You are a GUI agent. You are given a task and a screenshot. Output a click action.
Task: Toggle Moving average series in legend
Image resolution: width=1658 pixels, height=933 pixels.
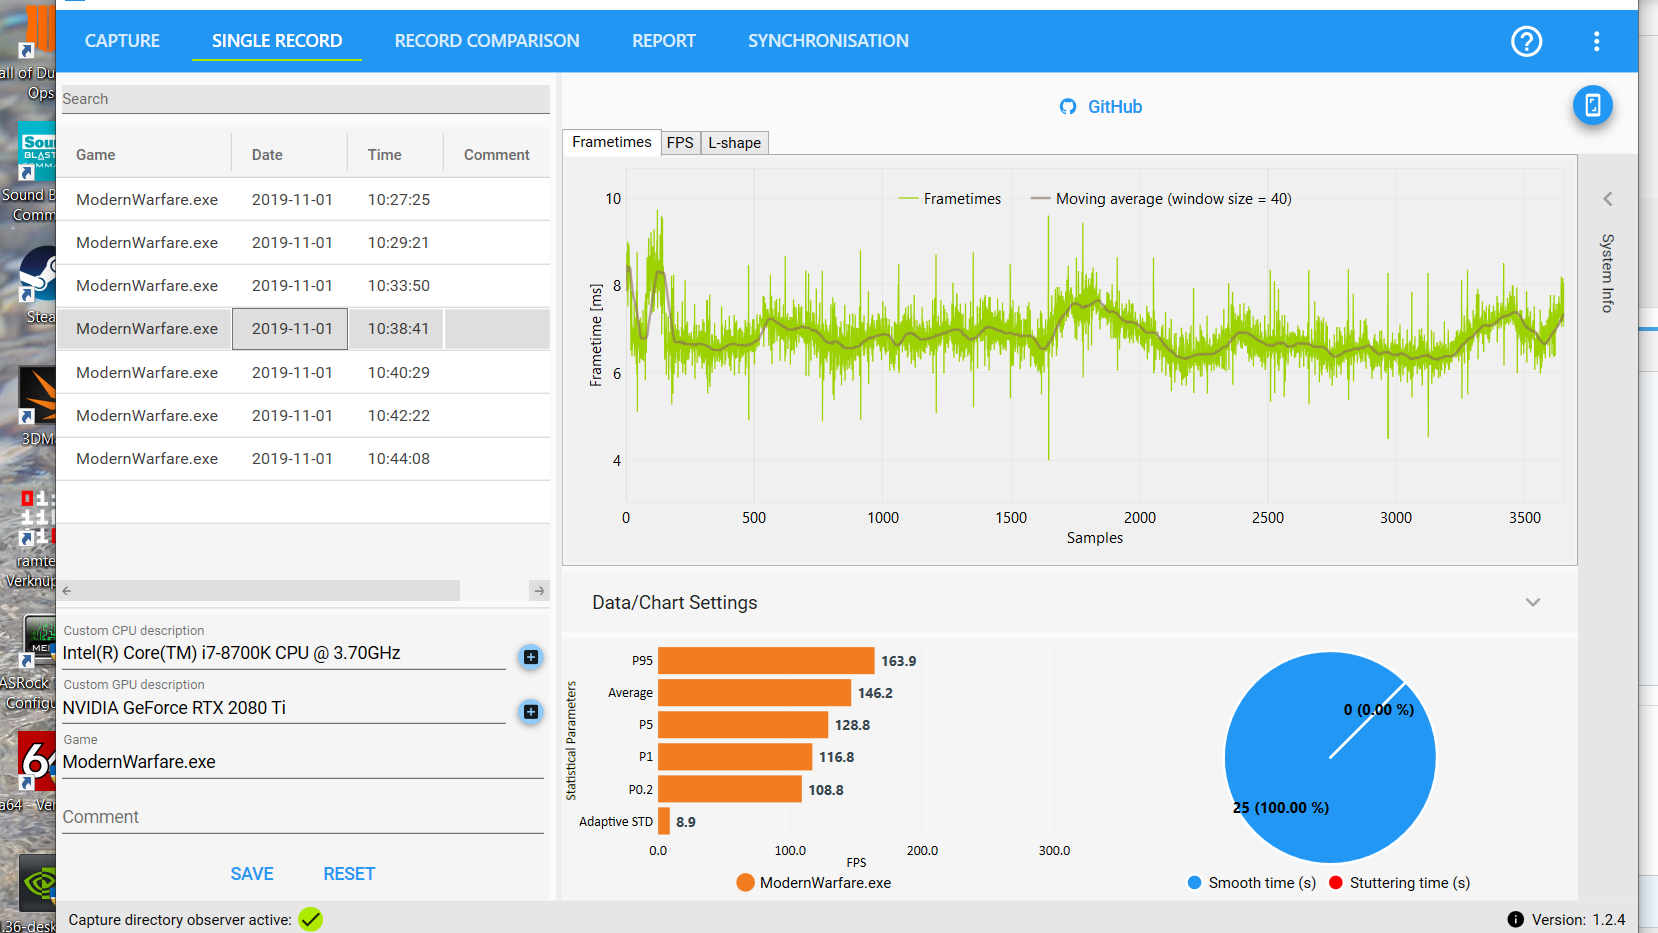(x=1161, y=199)
